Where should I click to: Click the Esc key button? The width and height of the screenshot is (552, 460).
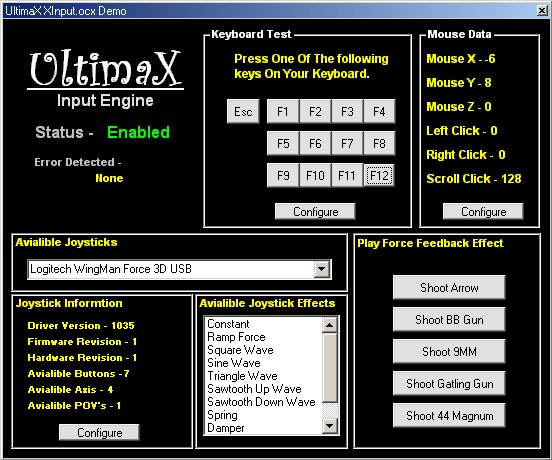(x=243, y=112)
